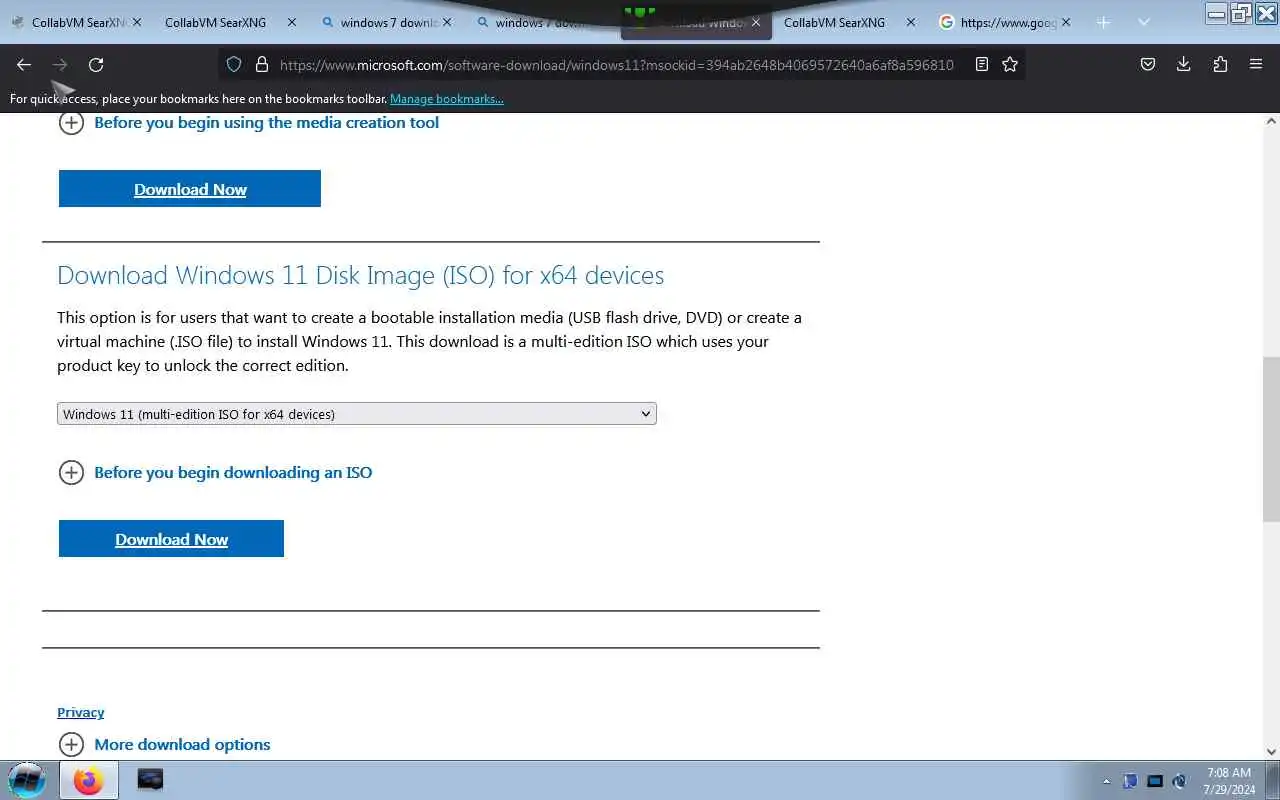List all open tabs
This screenshot has height=800, width=1280.
tap(1144, 22)
